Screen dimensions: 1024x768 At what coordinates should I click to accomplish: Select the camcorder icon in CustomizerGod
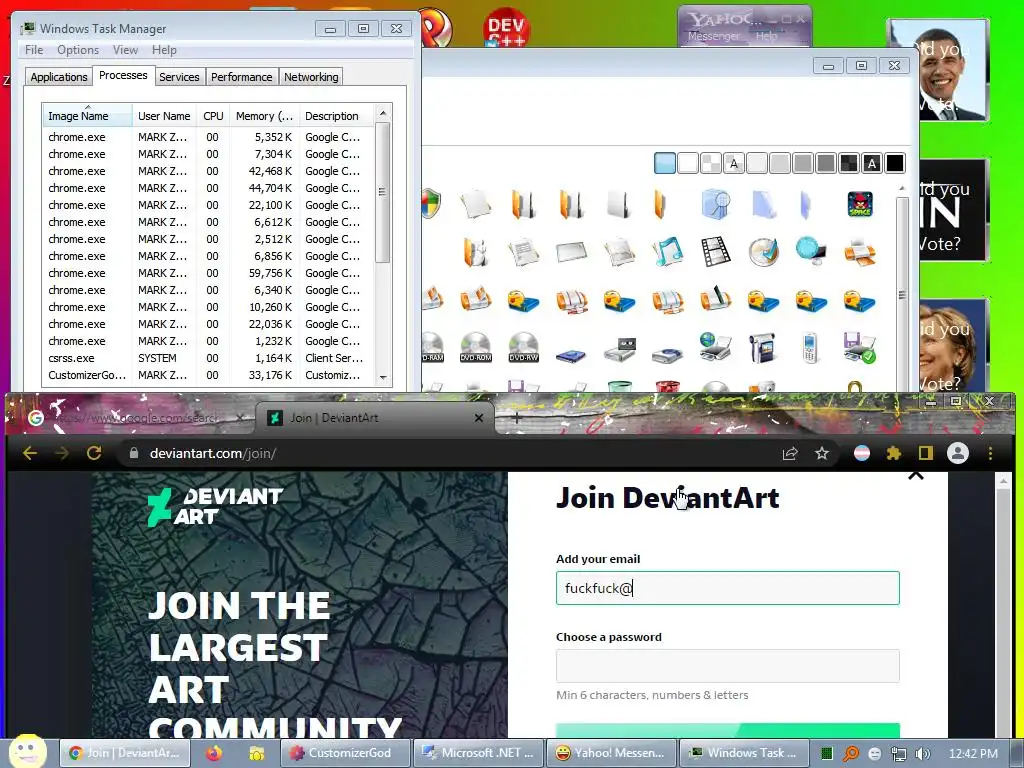click(x=763, y=347)
